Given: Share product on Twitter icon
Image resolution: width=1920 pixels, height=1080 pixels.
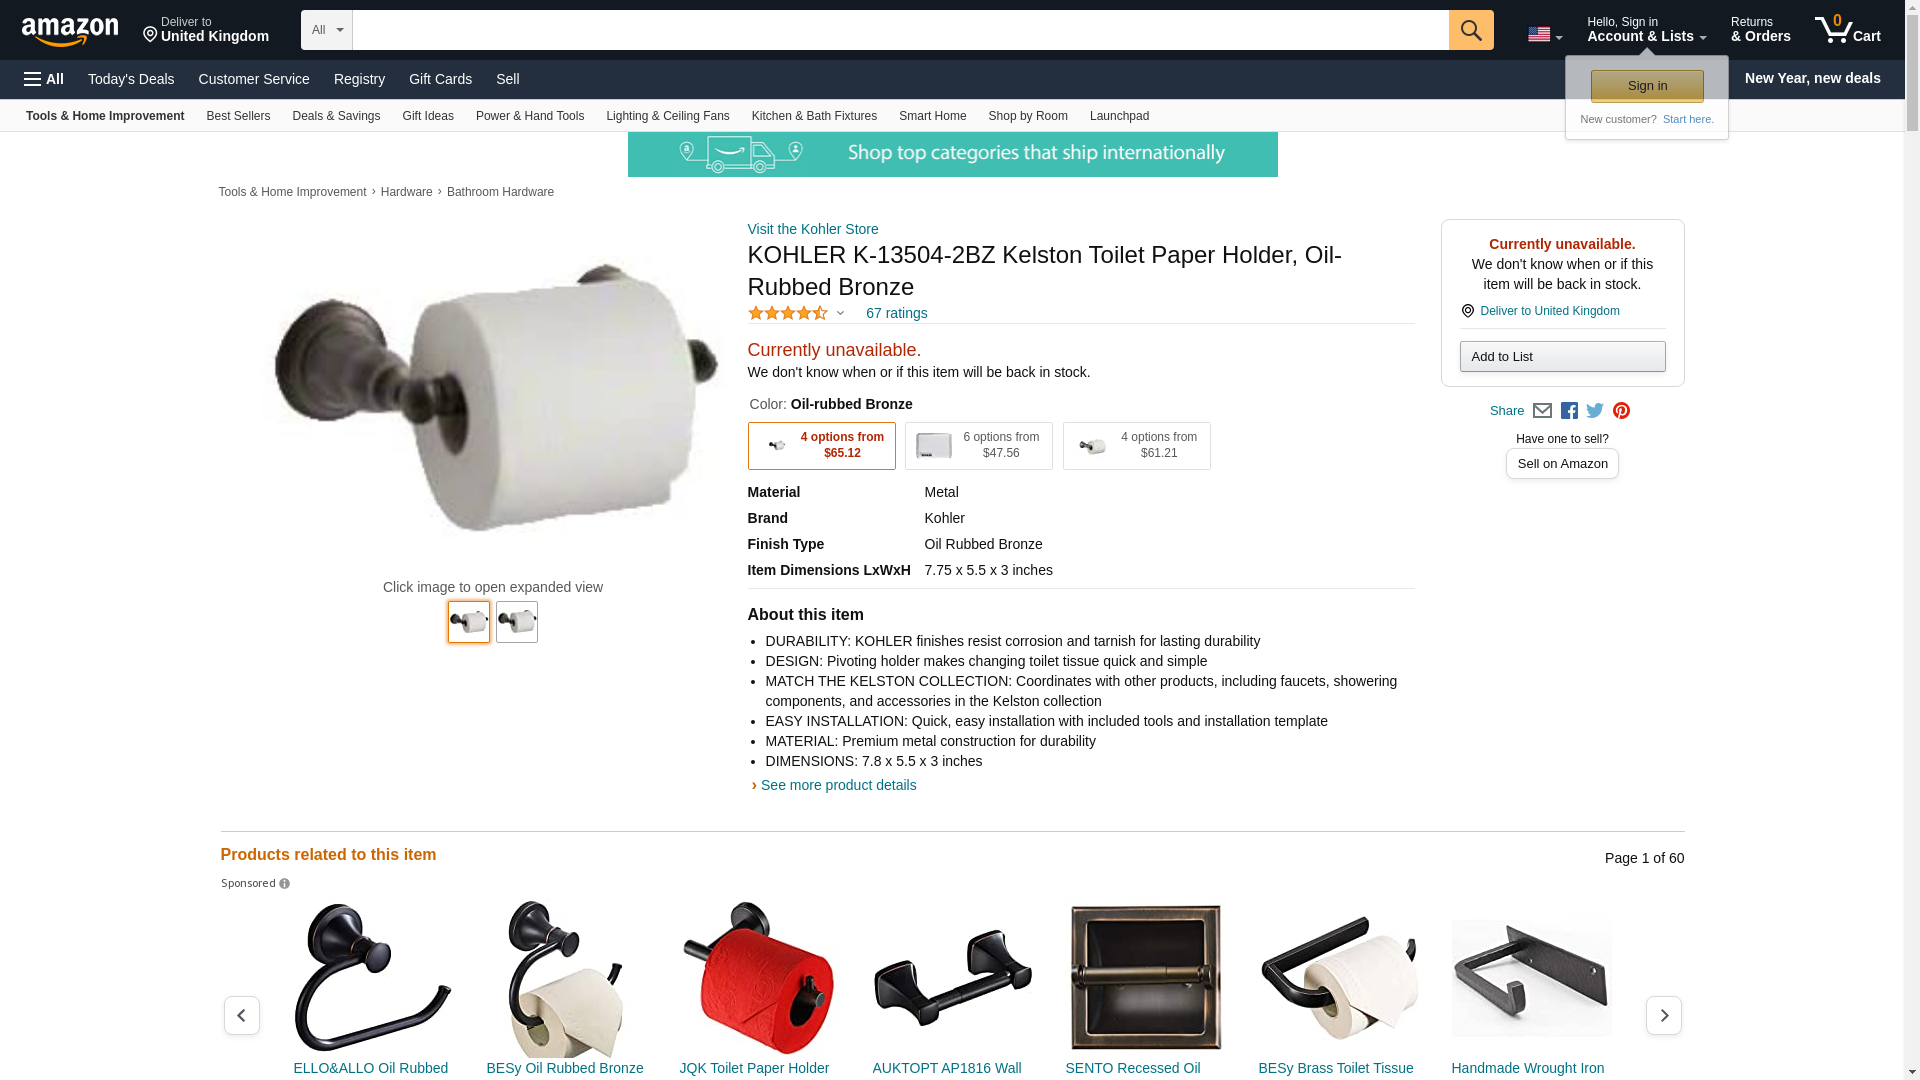Looking at the screenshot, I should (x=1595, y=411).
